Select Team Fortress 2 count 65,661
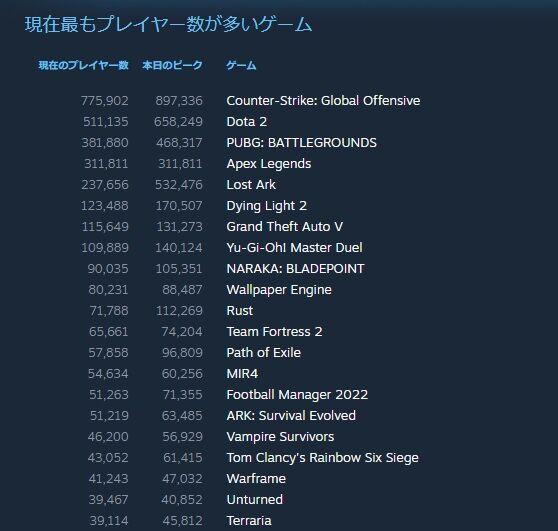This screenshot has width=558, height=531. point(109,332)
